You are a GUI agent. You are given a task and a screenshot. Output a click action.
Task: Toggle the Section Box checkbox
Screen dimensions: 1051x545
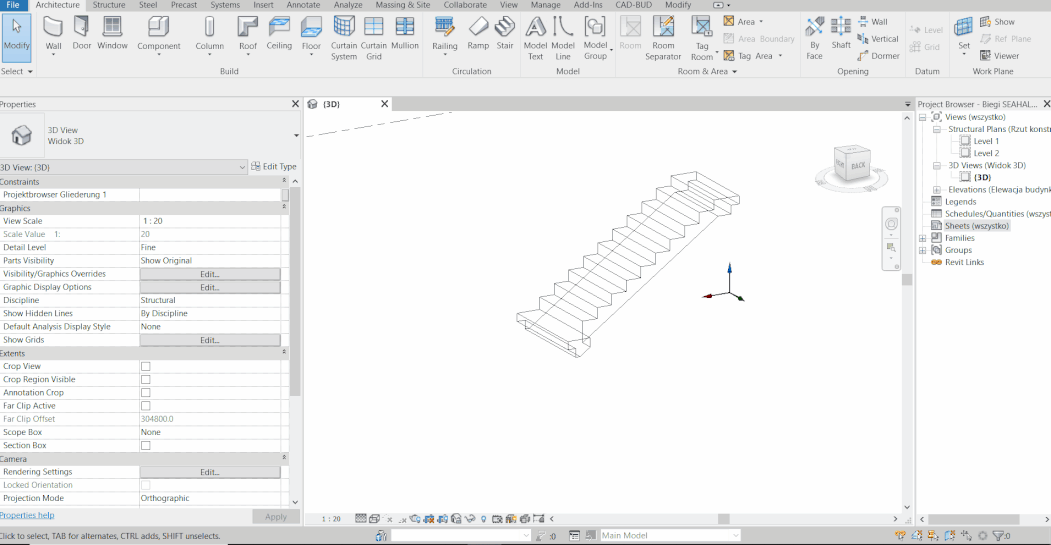(146, 445)
